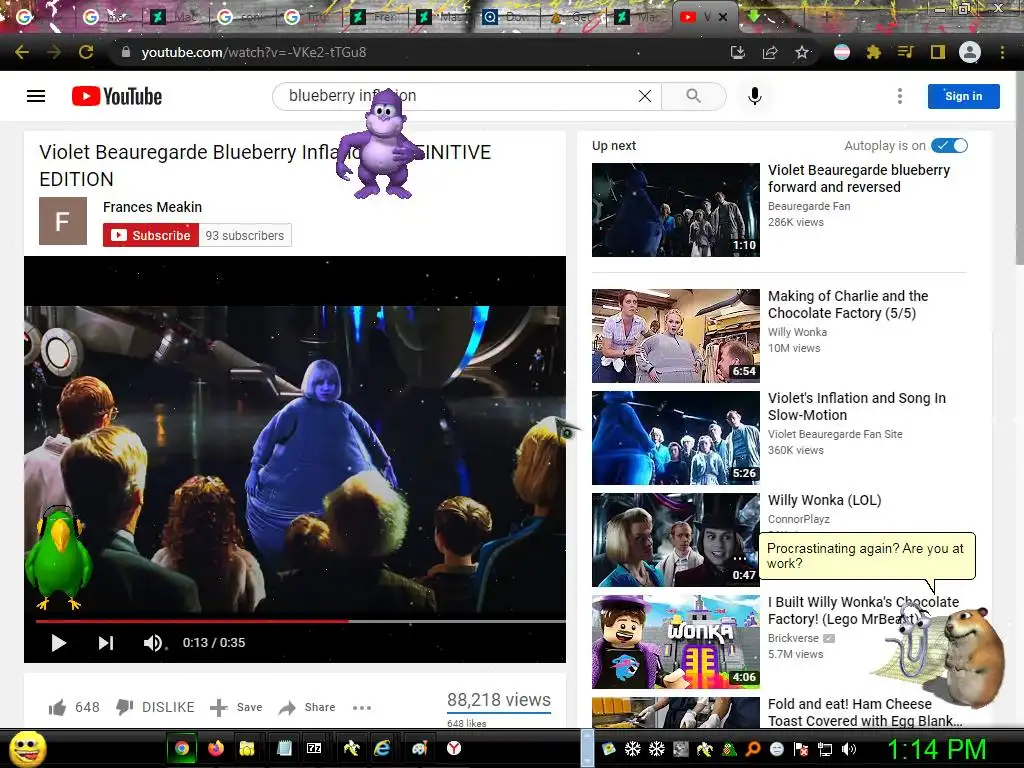The height and width of the screenshot is (768, 1024).
Task: Open 'Violet Beauregarde blueberry forward and reversed' thumbnail
Action: (676, 210)
